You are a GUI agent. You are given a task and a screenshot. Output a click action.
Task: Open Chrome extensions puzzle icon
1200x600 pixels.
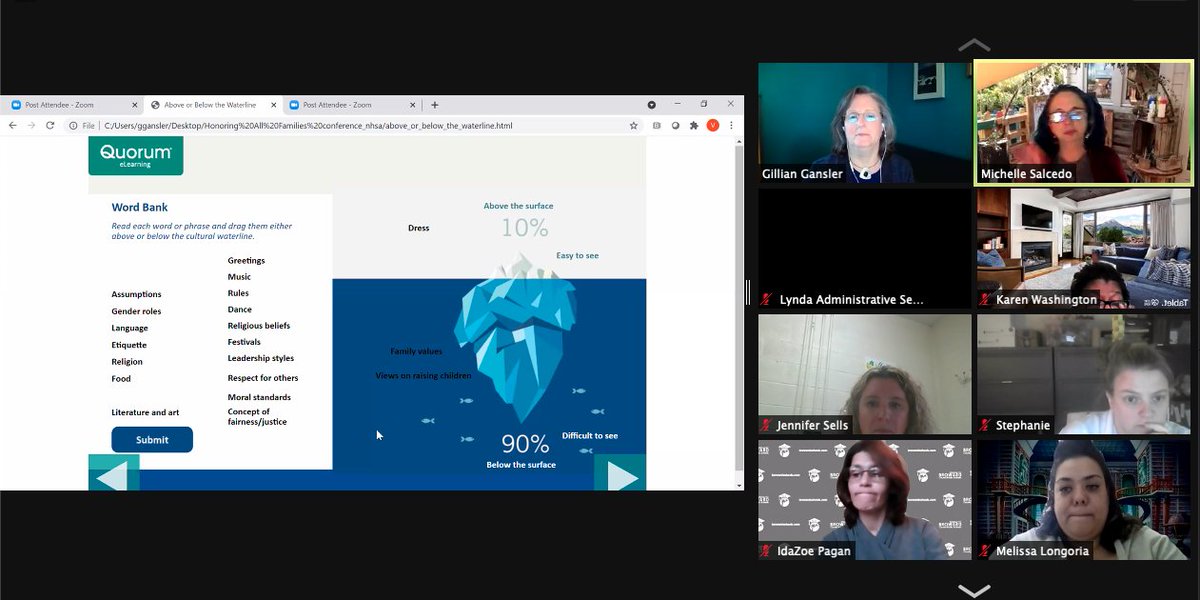click(x=694, y=126)
